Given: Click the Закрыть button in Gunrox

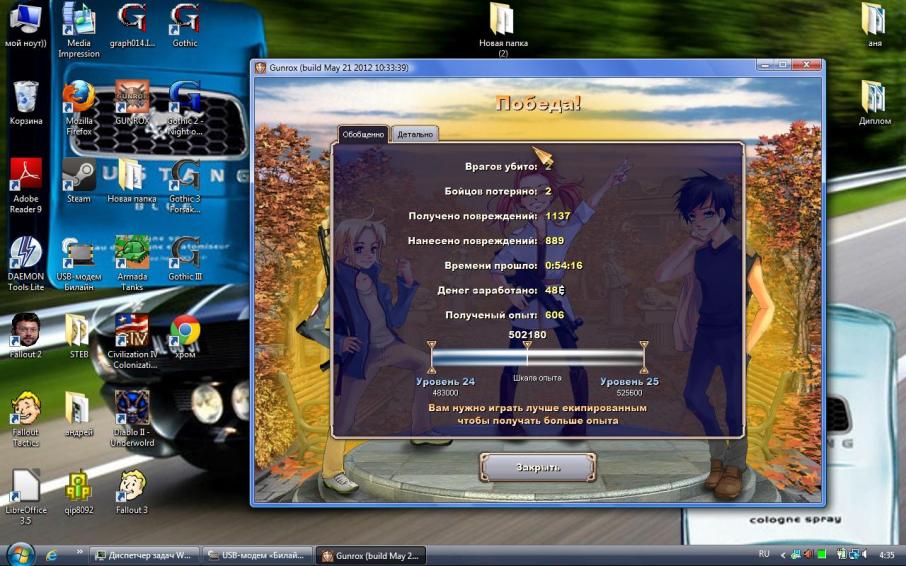Looking at the screenshot, I should coord(538,467).
